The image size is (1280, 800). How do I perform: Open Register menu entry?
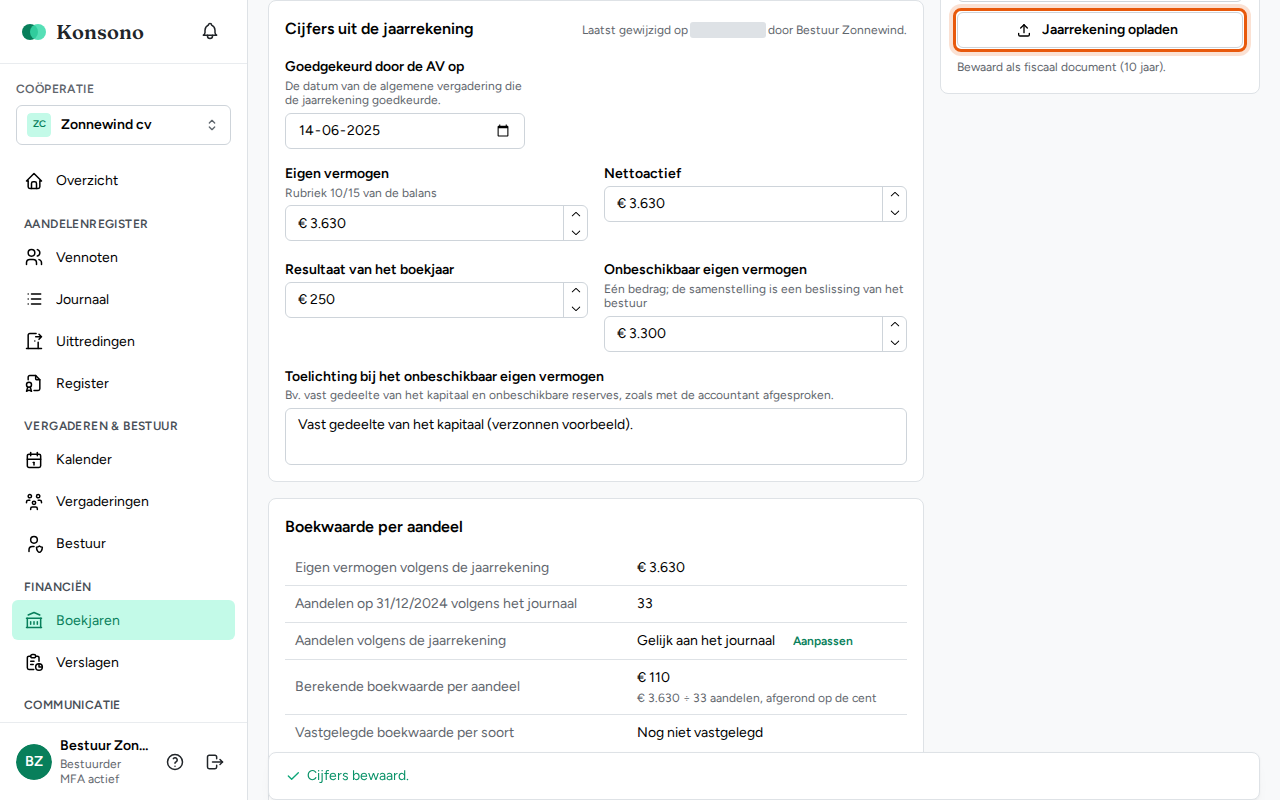[123, 383]
